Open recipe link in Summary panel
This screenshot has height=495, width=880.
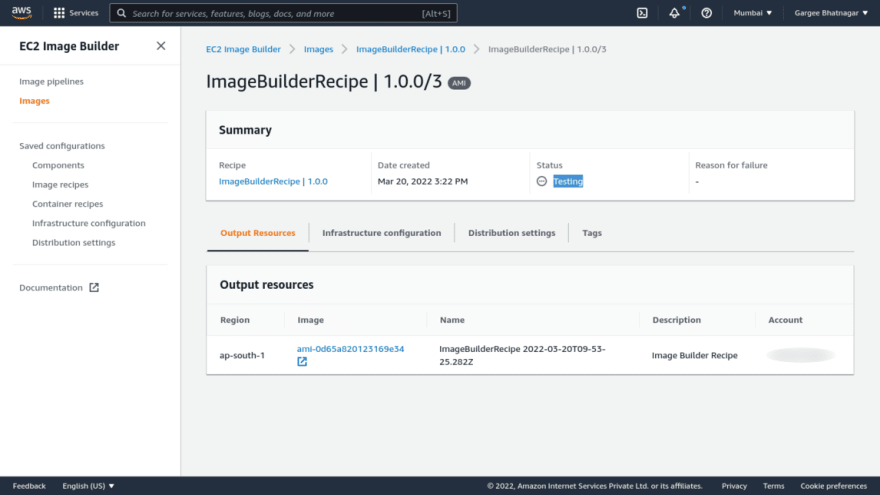(273, 181)
